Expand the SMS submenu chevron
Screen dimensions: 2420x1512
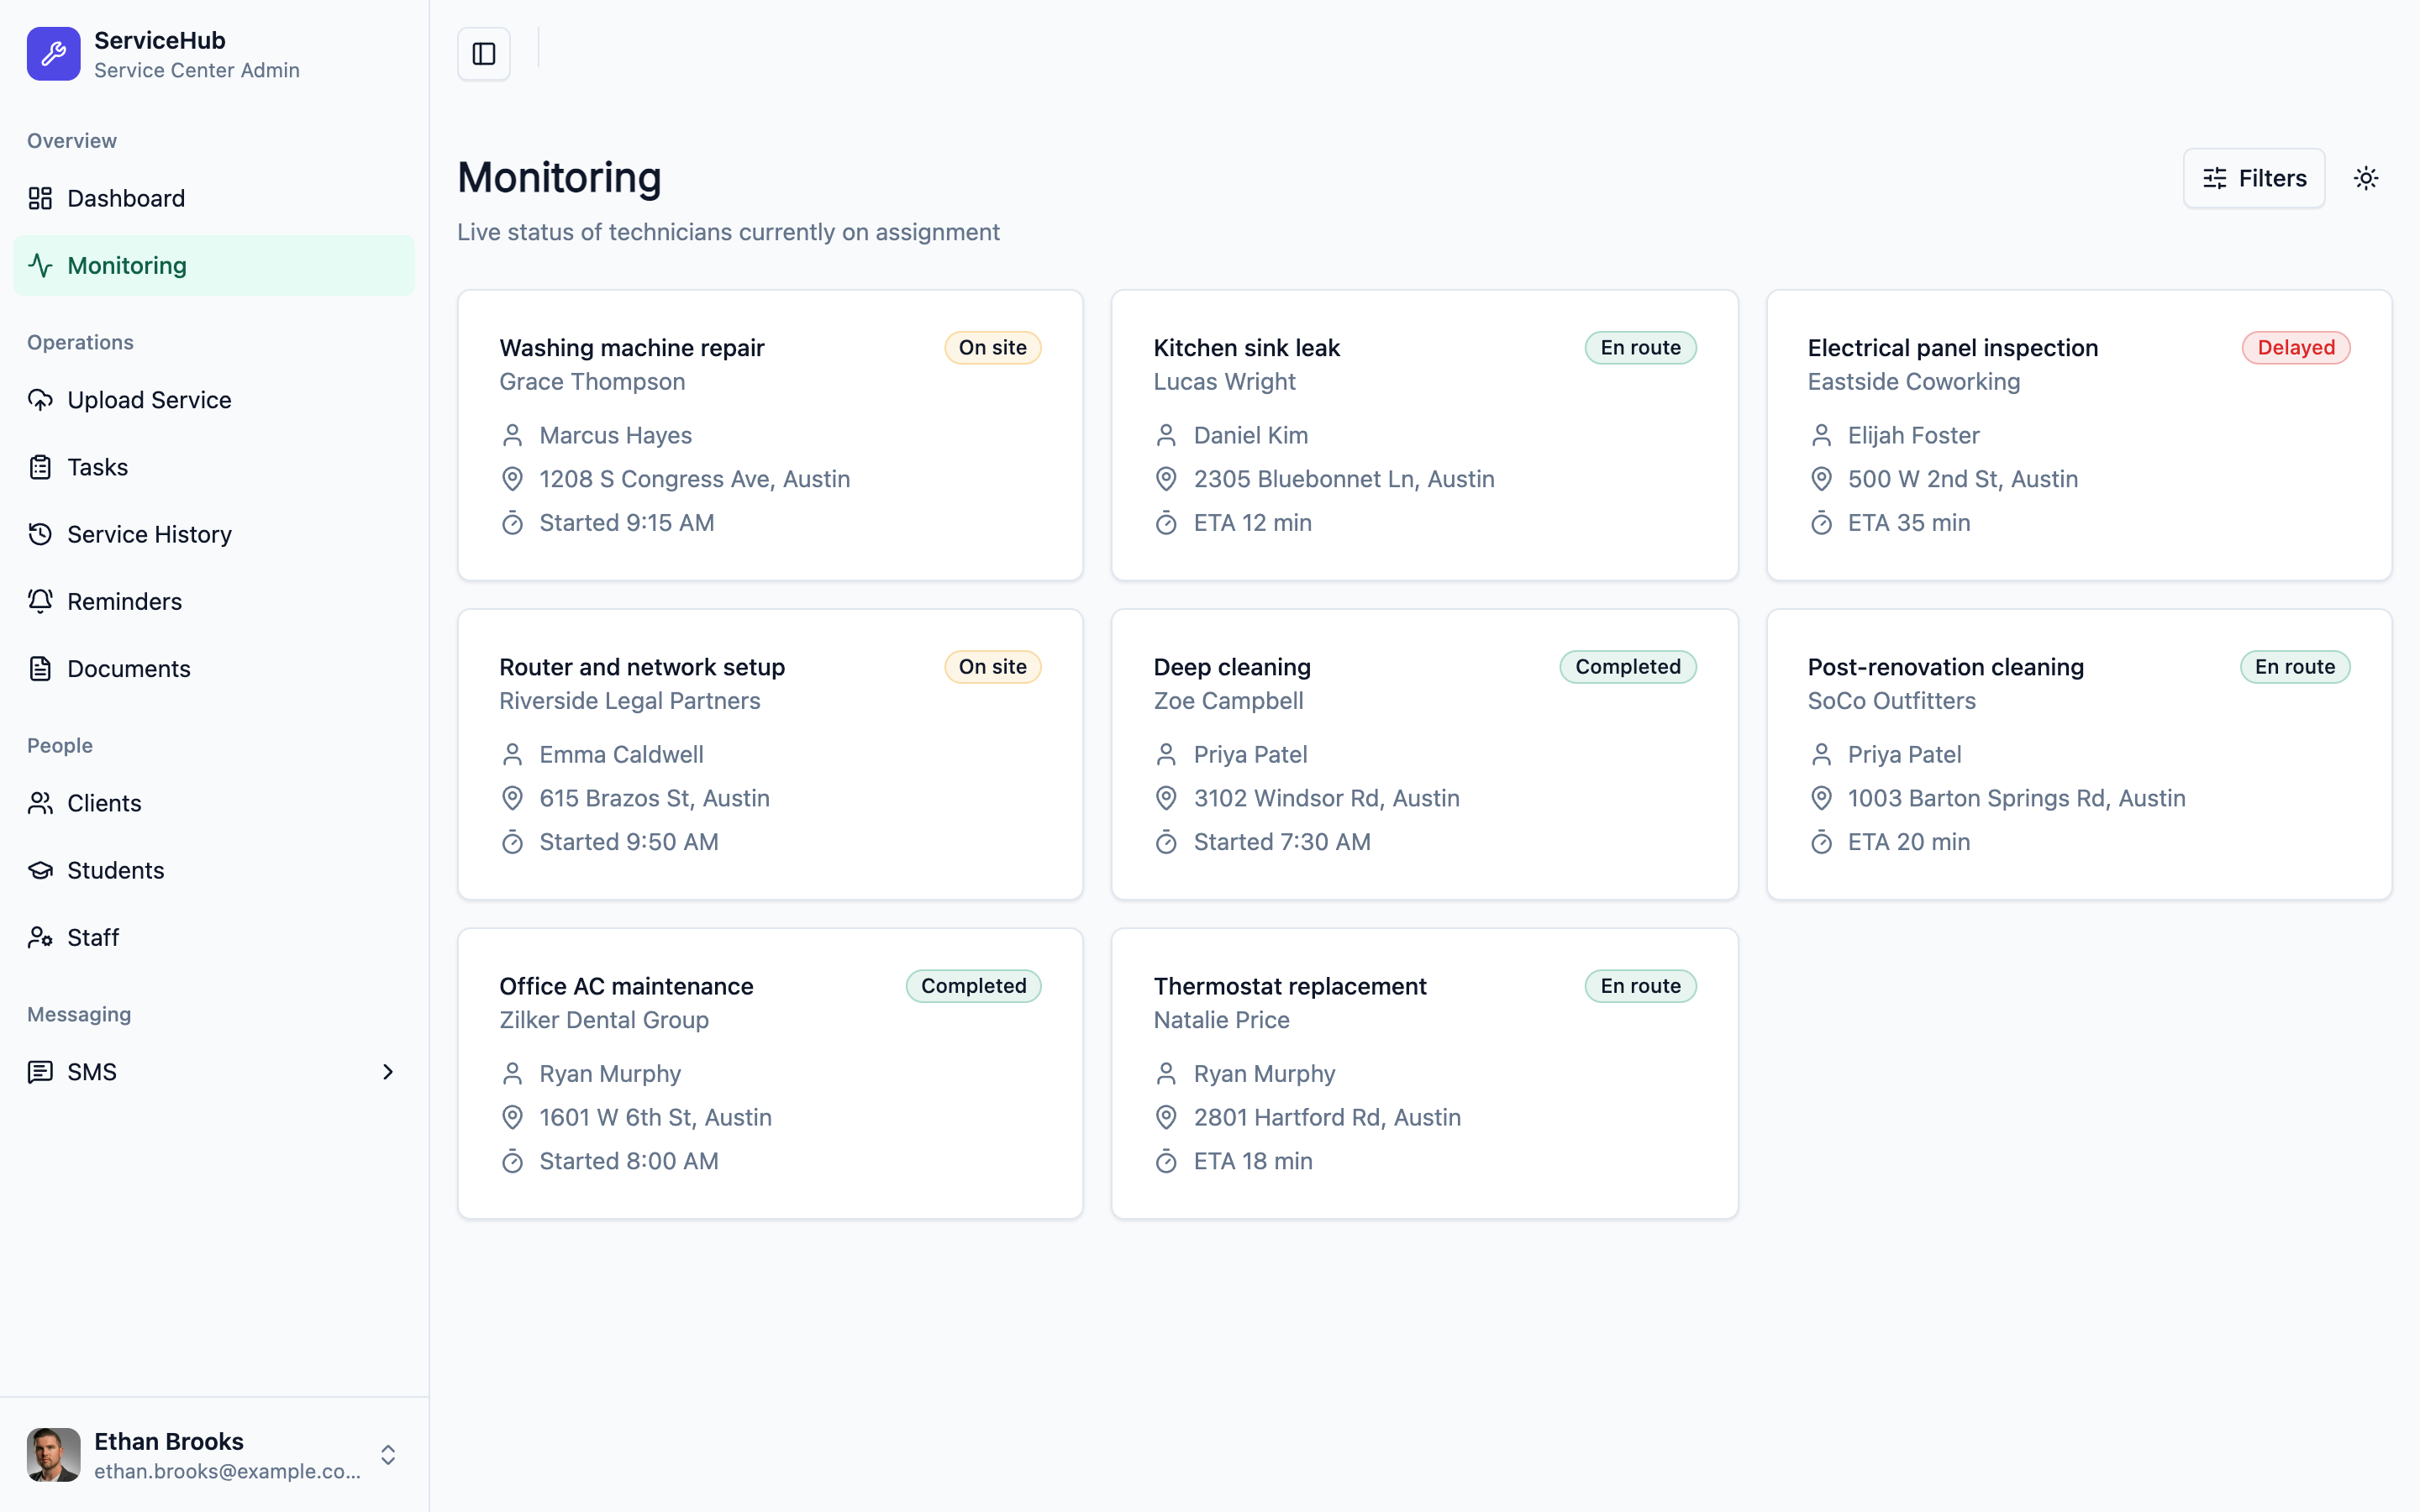point(388,1072)
